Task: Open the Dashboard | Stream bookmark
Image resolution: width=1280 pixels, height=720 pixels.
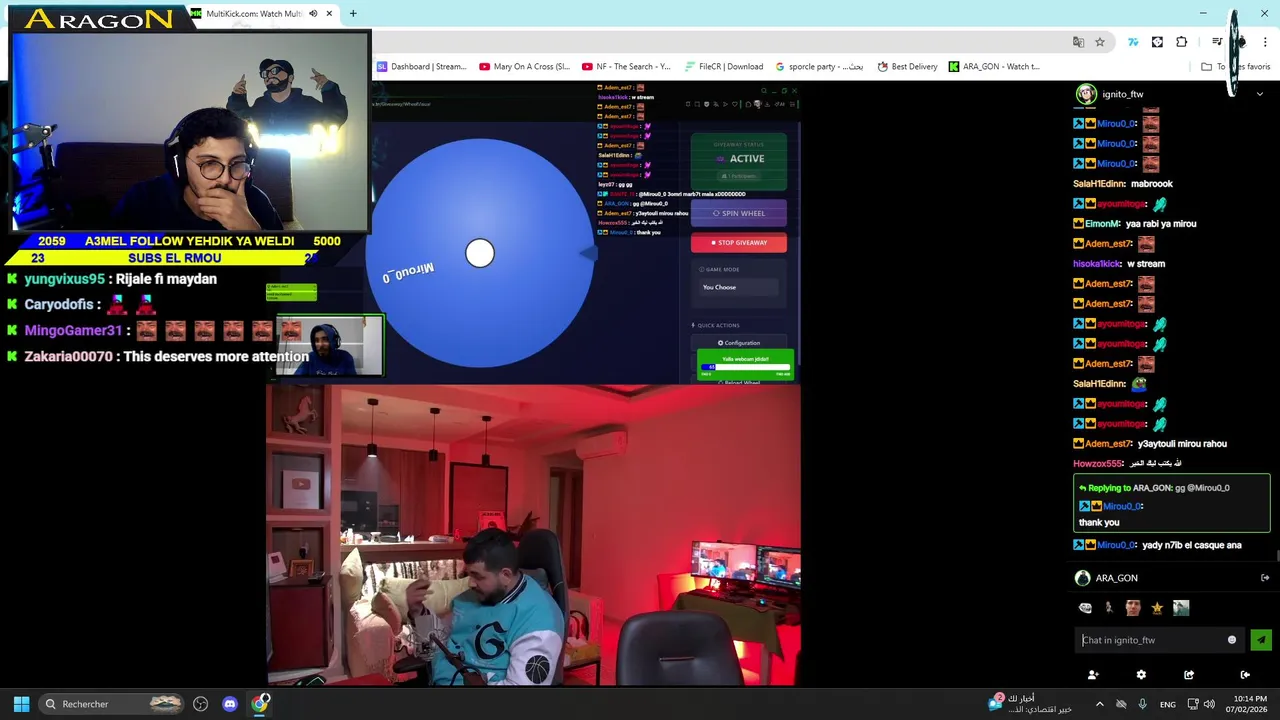Action: (421, 67)
